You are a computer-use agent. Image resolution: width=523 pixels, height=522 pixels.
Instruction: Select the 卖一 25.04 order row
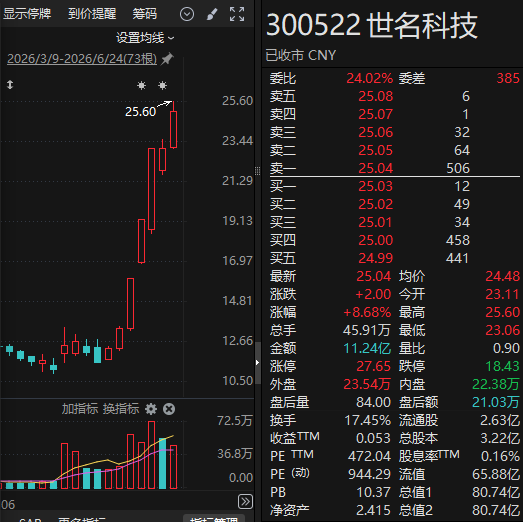(x=395, y=168)
